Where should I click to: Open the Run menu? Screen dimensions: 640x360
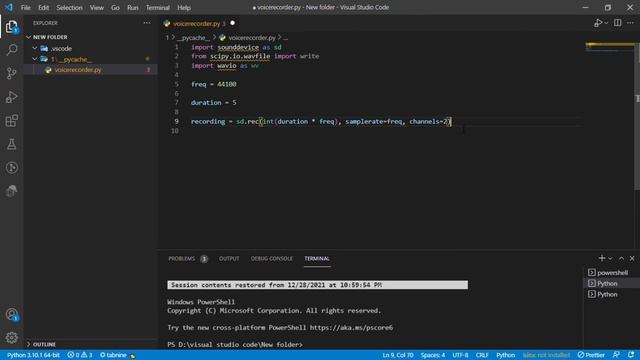[x=132, y=7]
